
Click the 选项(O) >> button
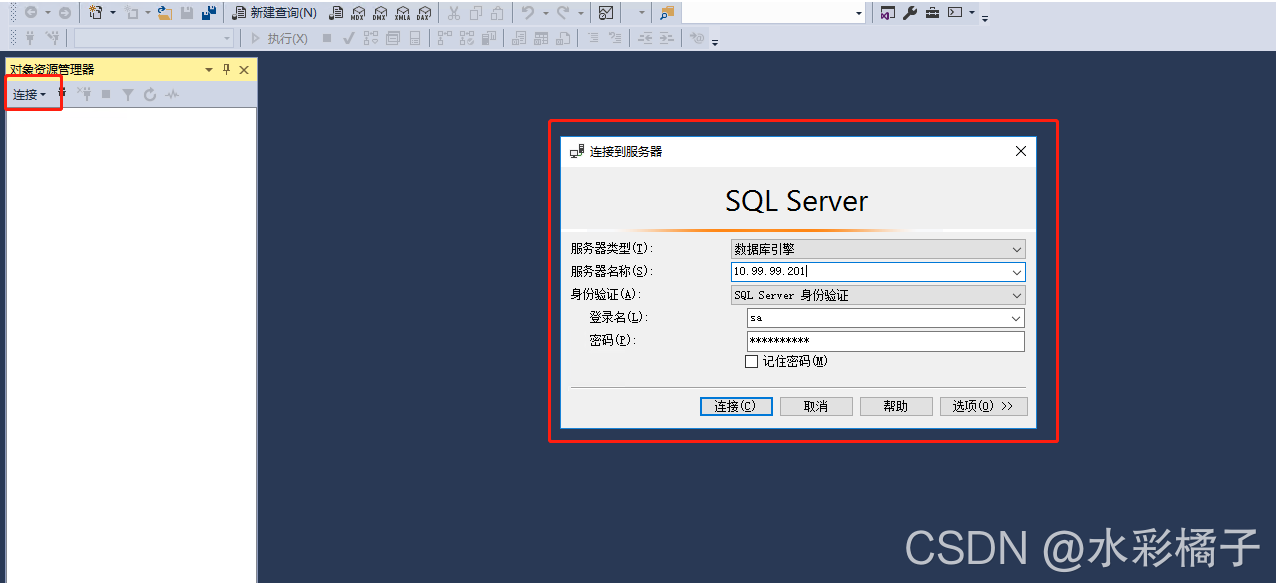click(983, 406)
